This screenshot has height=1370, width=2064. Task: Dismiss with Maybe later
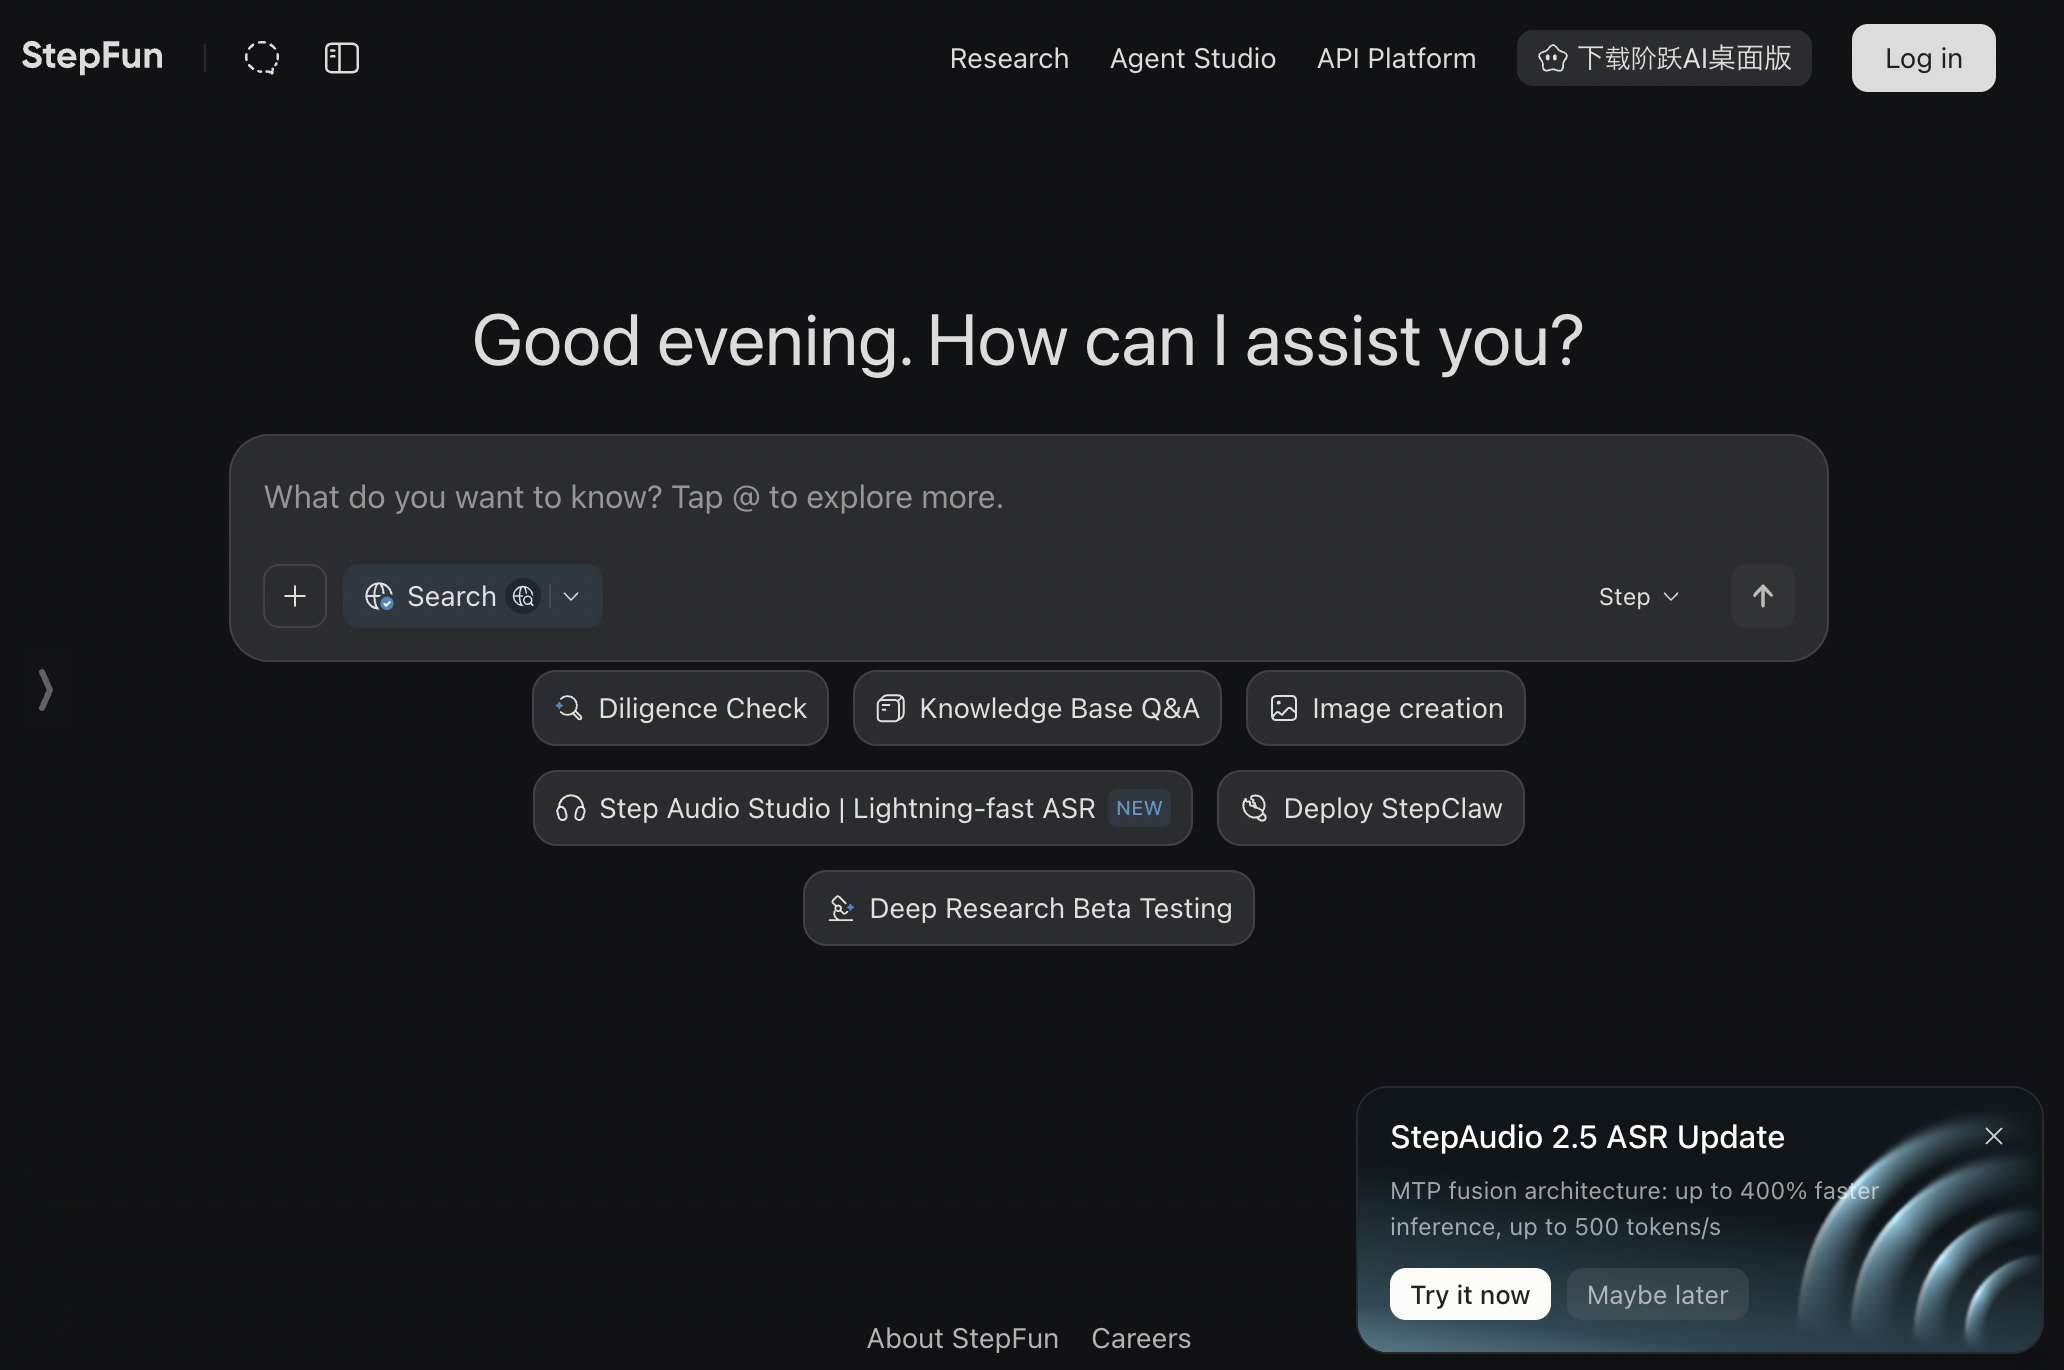(x=1657, y=1294)
